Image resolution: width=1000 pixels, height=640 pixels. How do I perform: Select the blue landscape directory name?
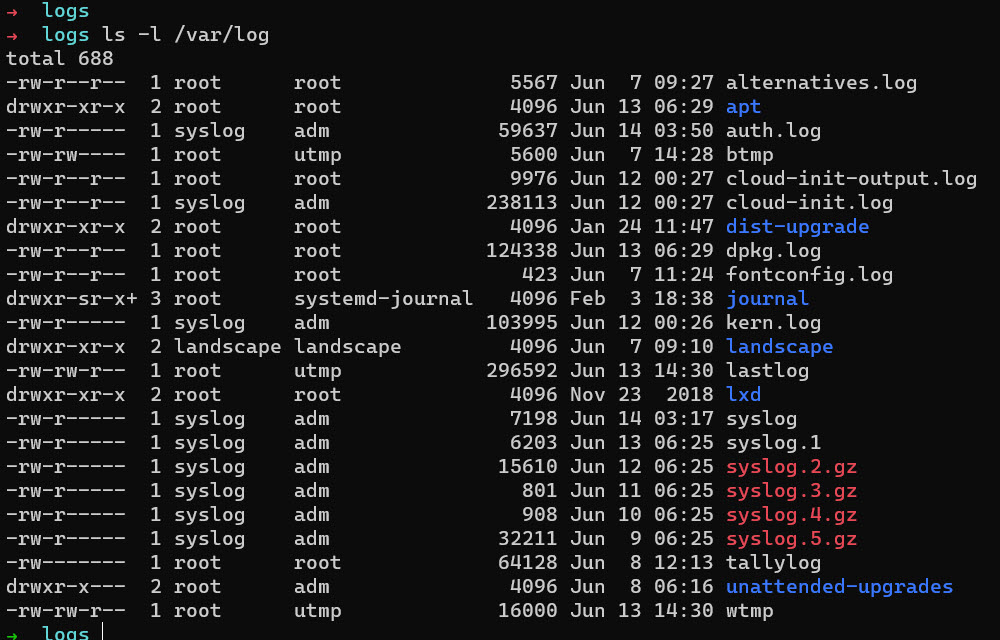pyautogui.click(x=779, y=347)
